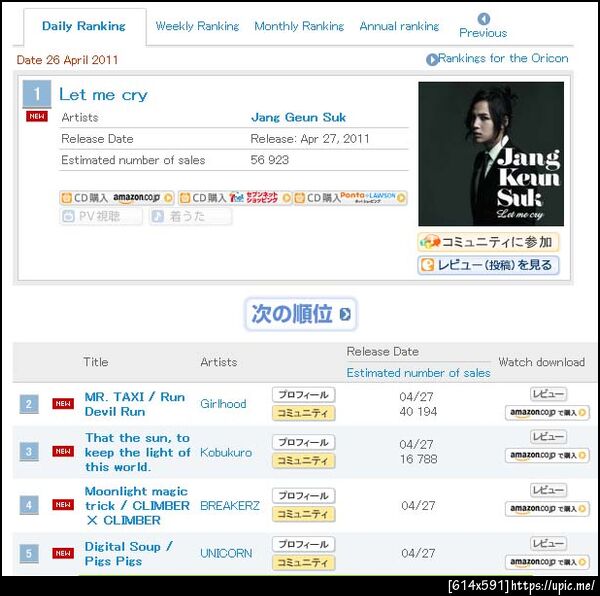Open the Daily Ranking tab
This screenshot has height=596, width=600.
point(84,26)
